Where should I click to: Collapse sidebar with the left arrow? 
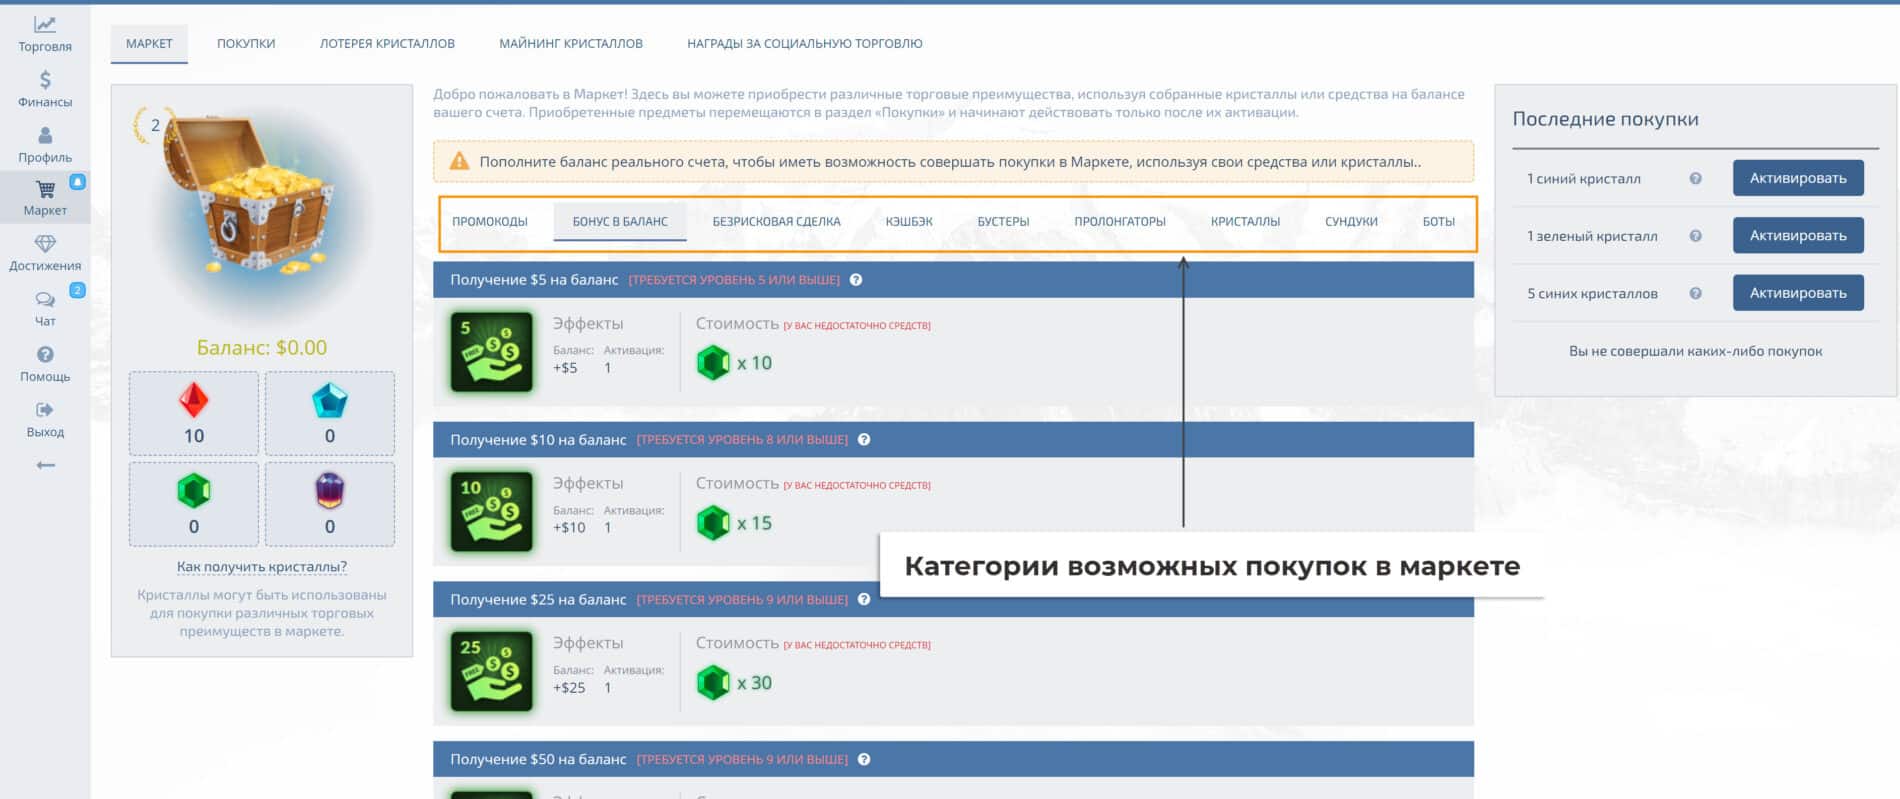pyautogui.click(x=45, y=465)
